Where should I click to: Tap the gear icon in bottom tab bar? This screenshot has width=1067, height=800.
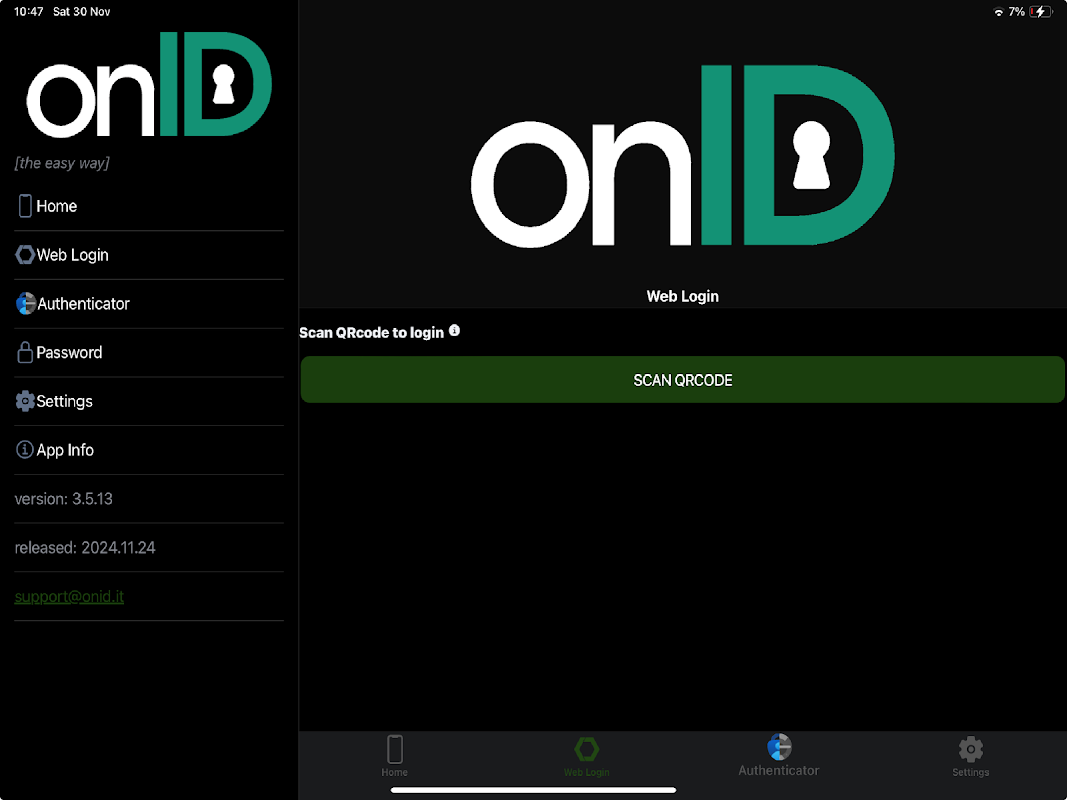pos(970,749)
